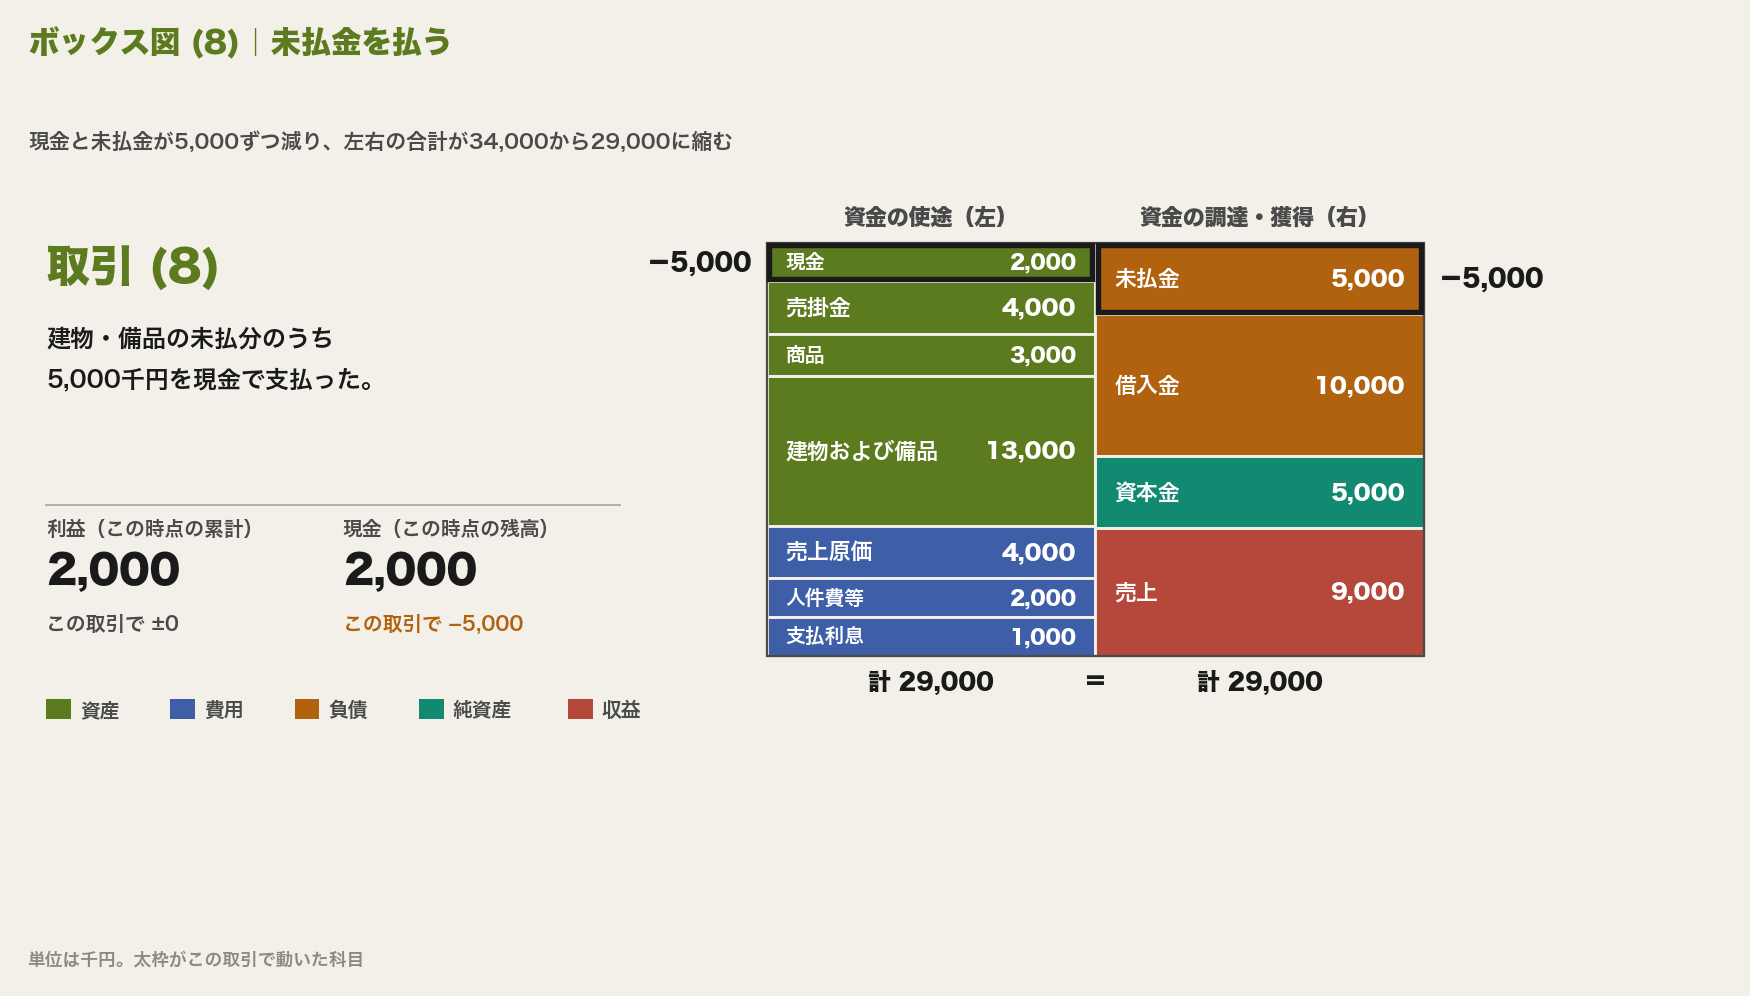Viewport: 1750px width, 996px height.
Task: Select the 借入金 10,000 box
Action: (1260, 385)
